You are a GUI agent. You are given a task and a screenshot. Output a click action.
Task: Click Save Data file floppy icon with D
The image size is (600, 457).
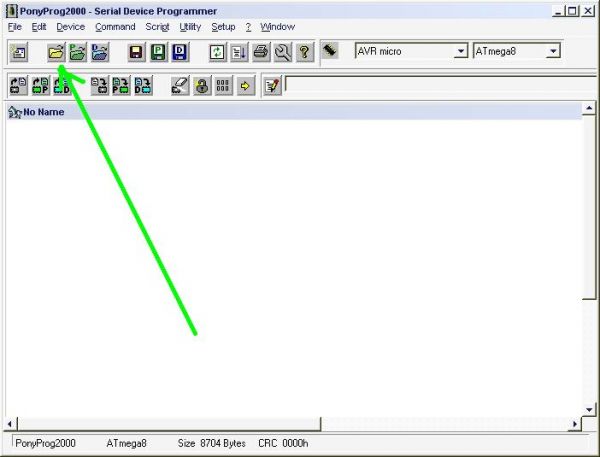tap(180, 52)
